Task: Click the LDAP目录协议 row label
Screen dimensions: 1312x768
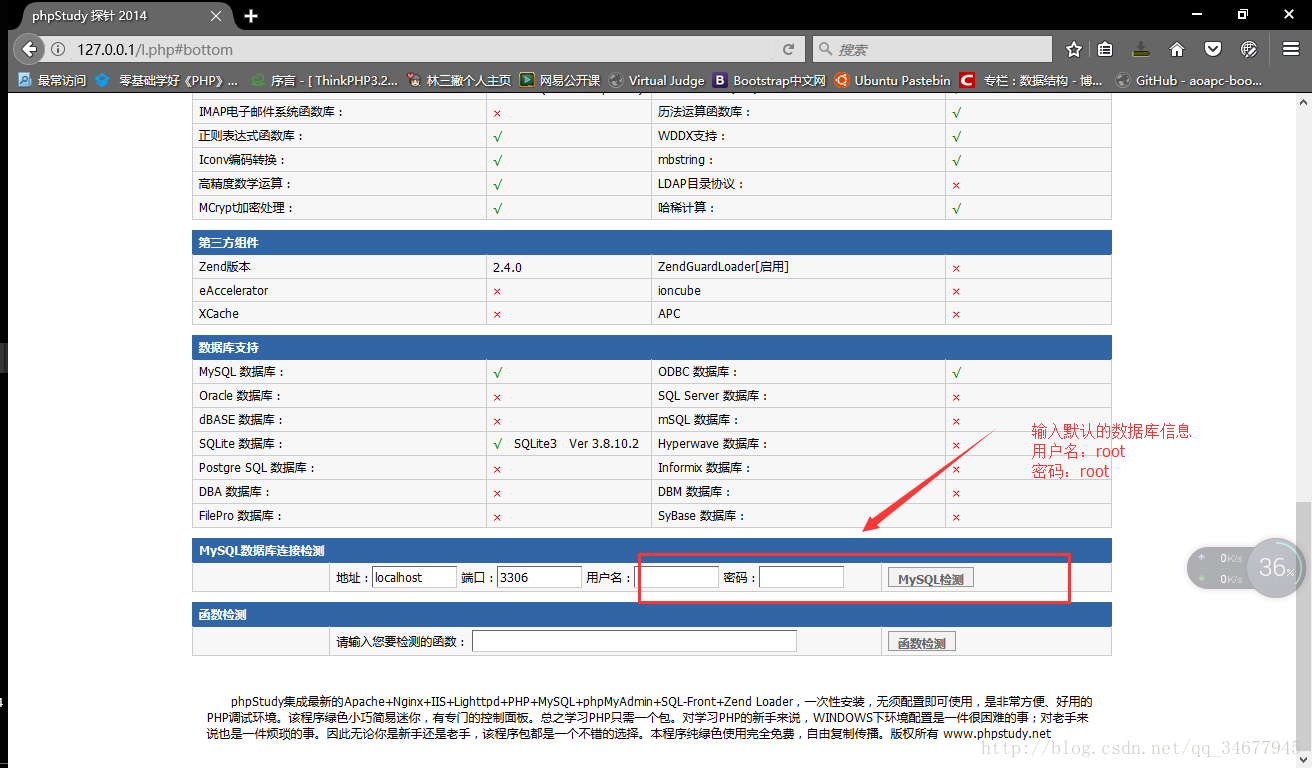Action: [x=702, y=184]
